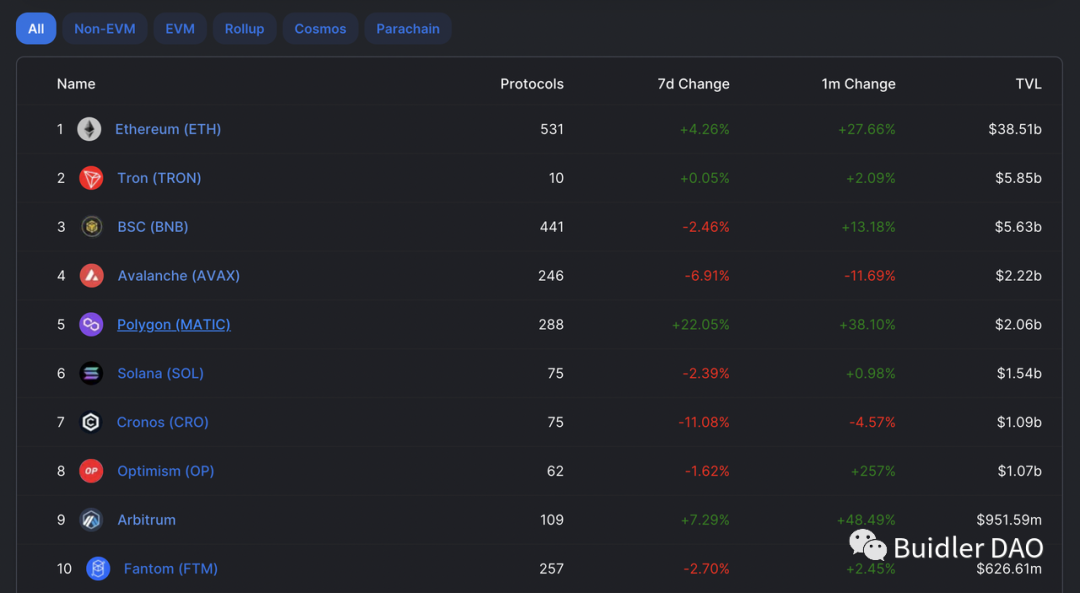
Task: Open the Avalanche (AVAX) chain link
Action: [178, 275]
